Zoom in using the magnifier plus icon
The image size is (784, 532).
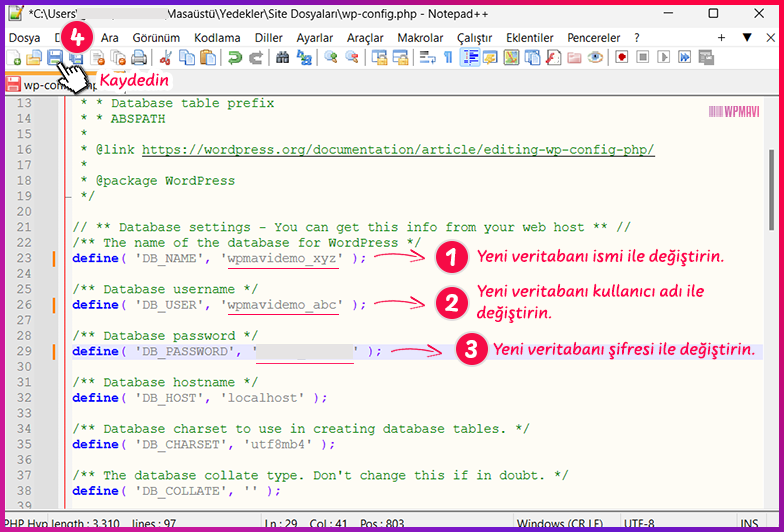330,58
